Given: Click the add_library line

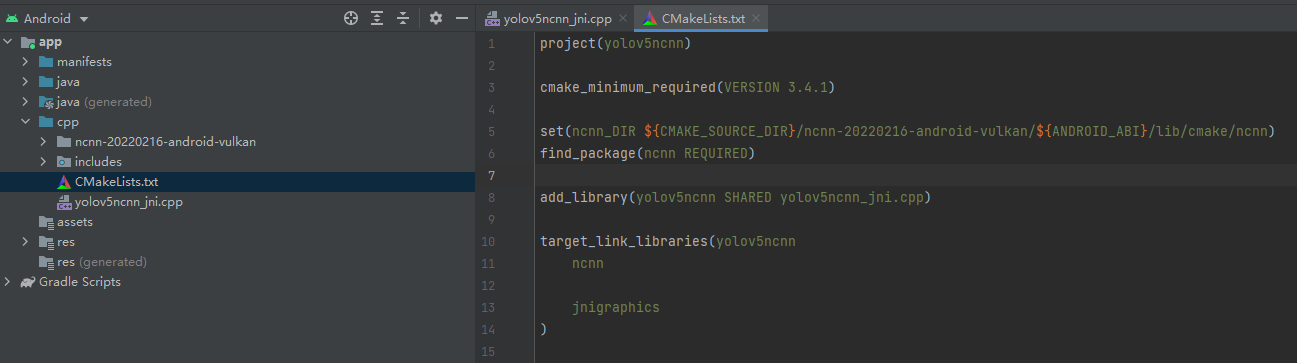Looking at the screenshot, I should tap(735, 198).
